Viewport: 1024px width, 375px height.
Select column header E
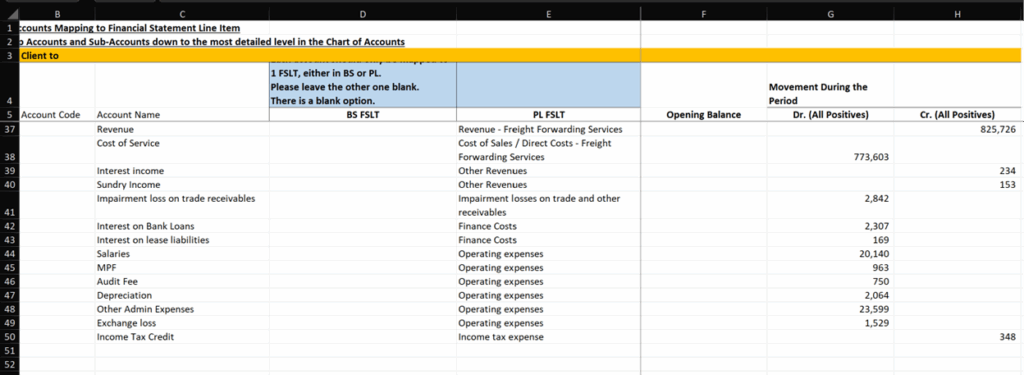pyautogui.click(x=548, y=13)
